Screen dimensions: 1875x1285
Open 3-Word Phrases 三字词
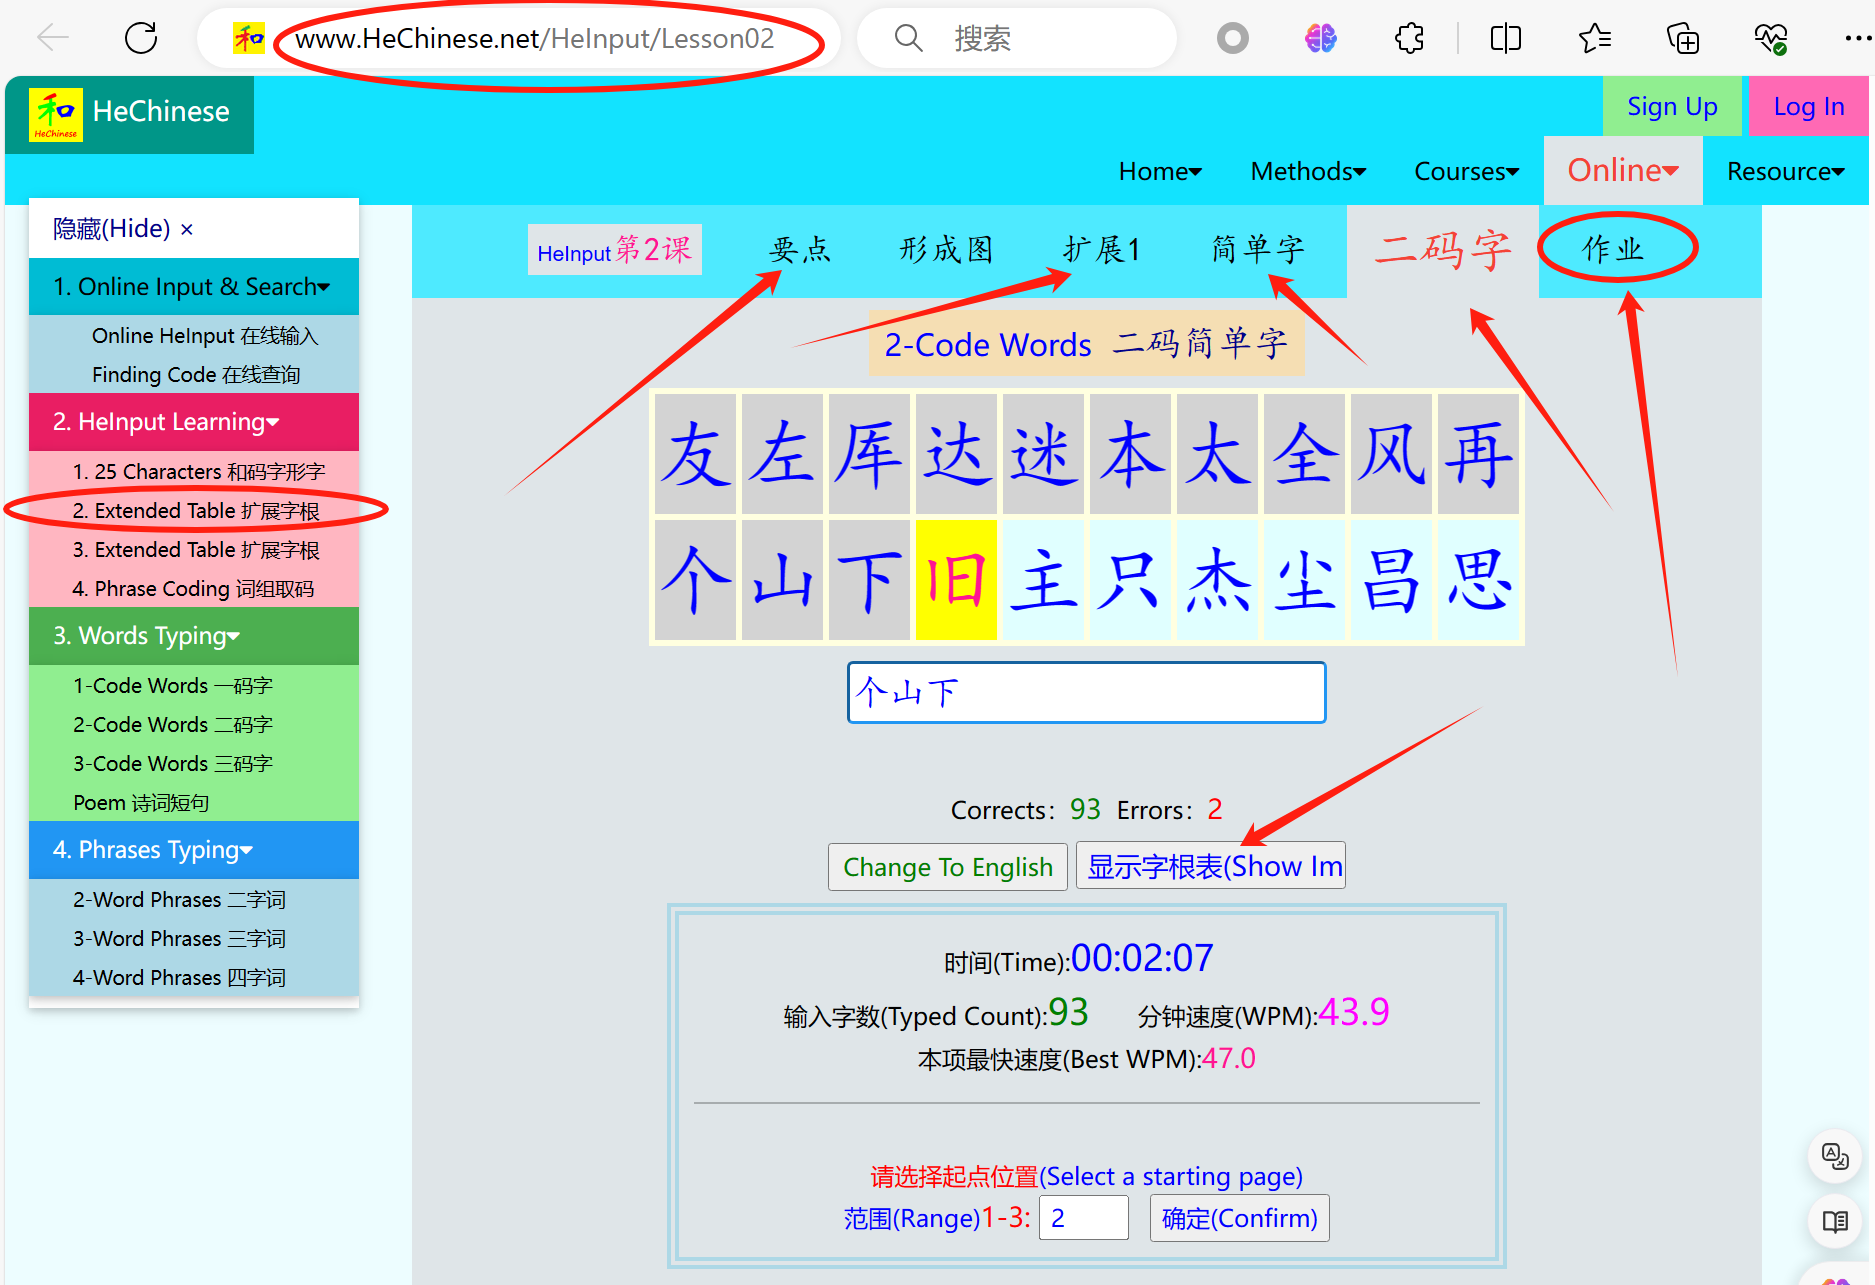(179, 939)
